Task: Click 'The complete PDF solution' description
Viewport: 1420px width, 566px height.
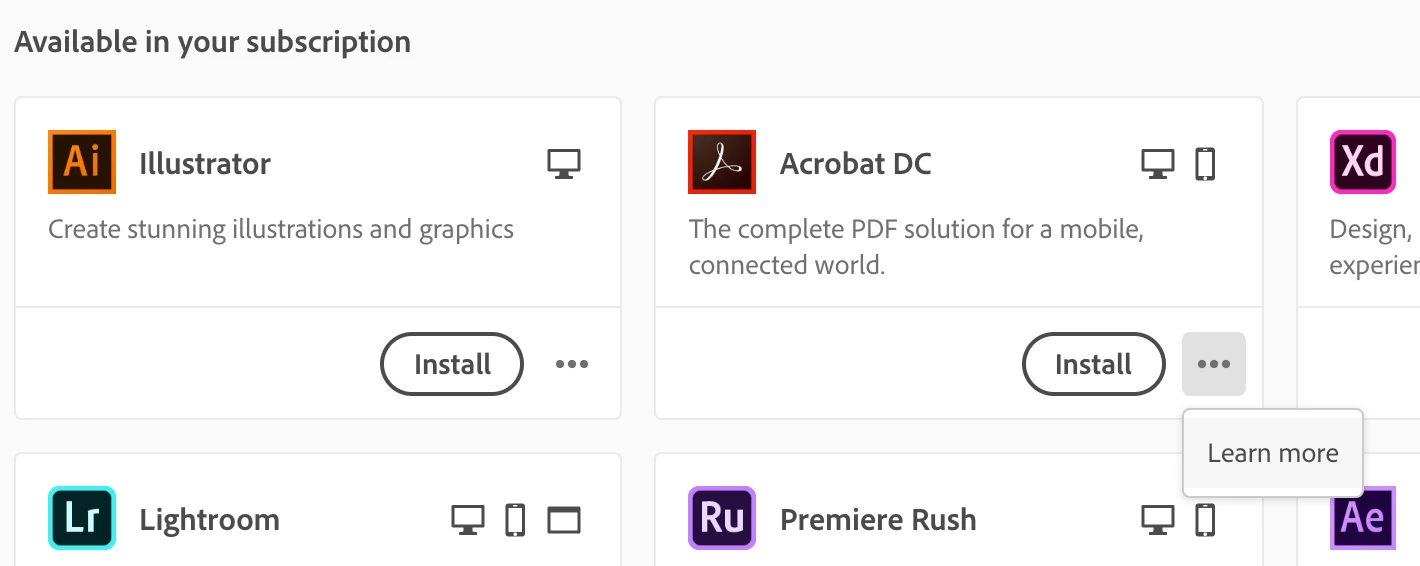Action: (x=916, y=248)
